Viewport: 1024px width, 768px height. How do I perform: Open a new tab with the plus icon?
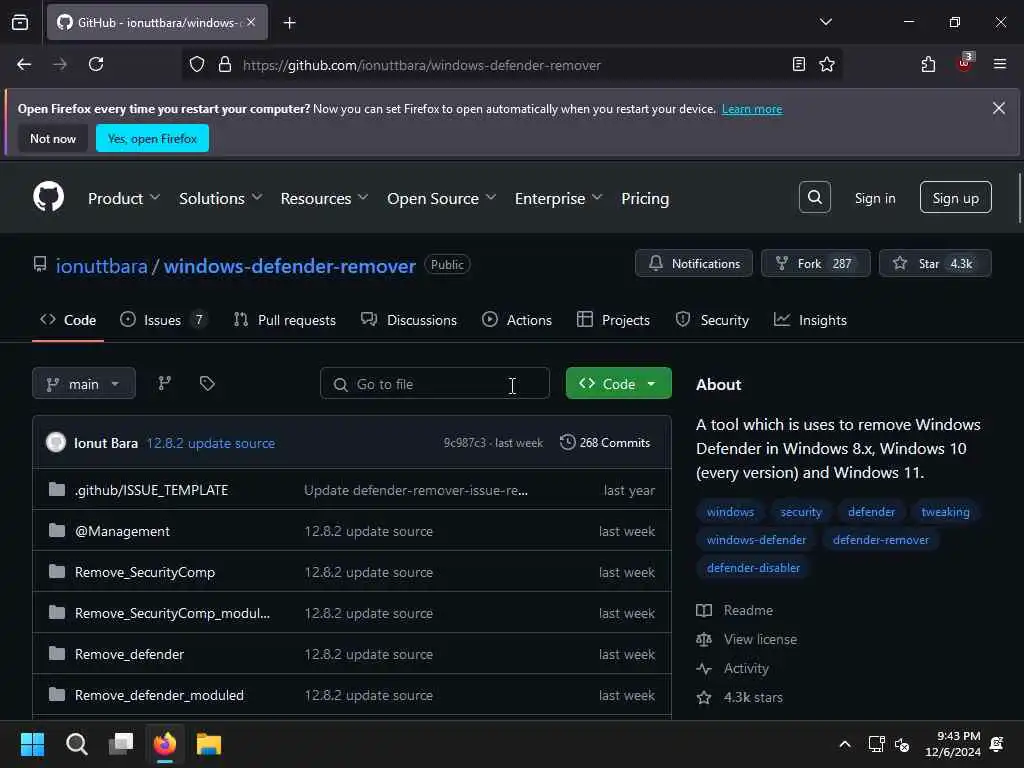pos(289,23)
